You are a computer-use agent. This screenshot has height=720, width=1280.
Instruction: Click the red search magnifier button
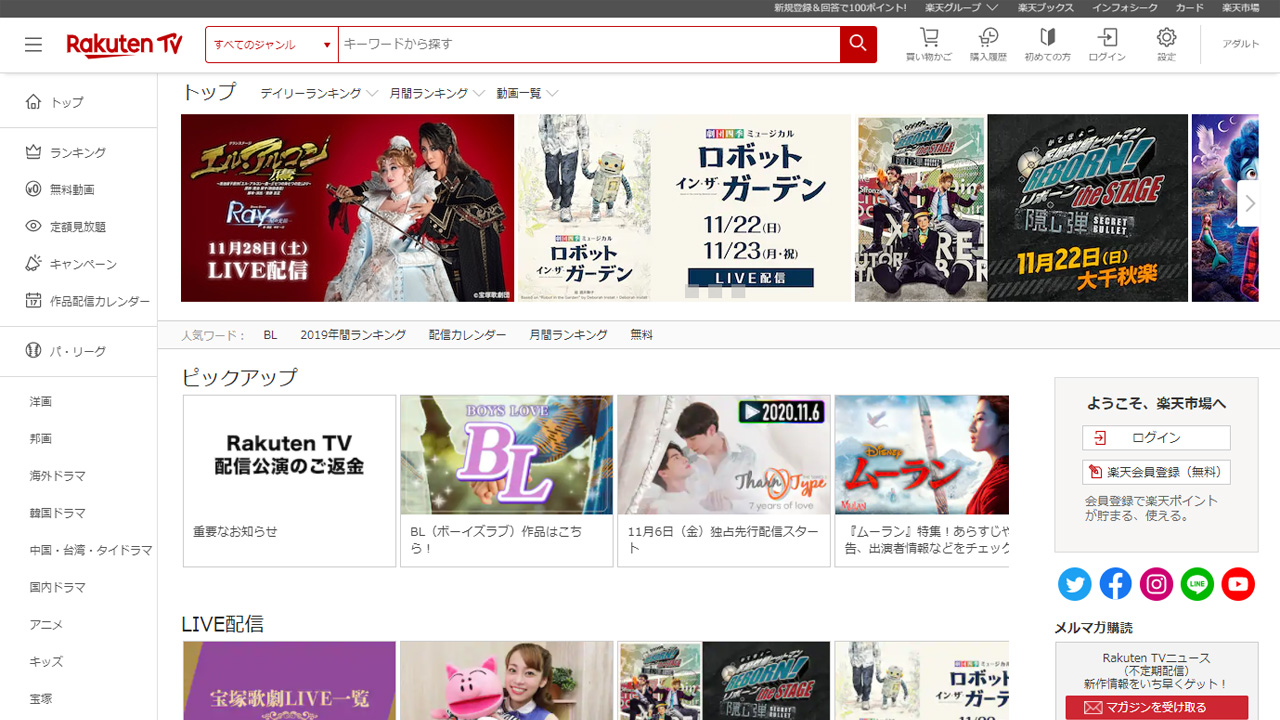(858, 44)
